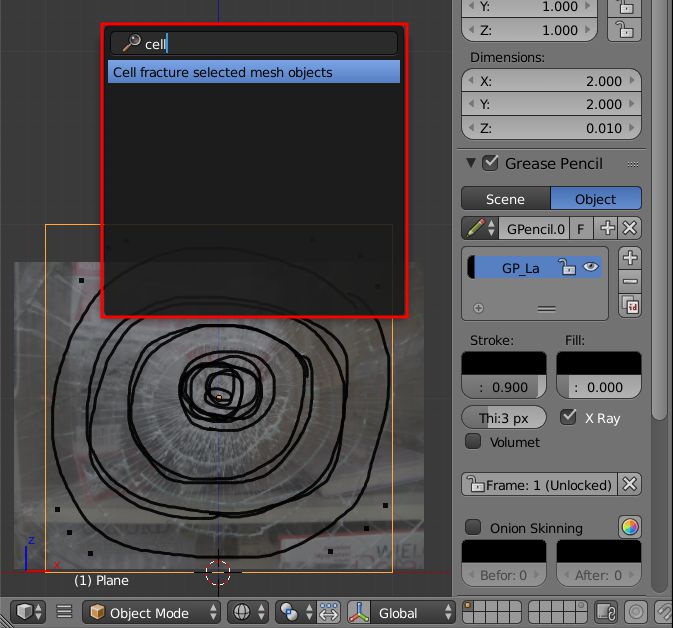Open the Fill color swatch

coord(599,363)
